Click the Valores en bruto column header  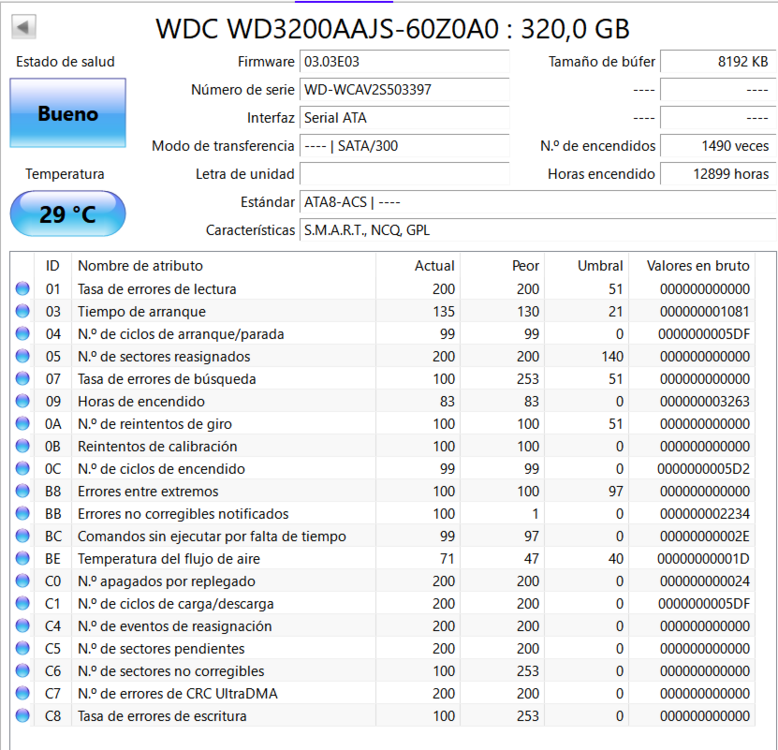[x=698, y=266]
